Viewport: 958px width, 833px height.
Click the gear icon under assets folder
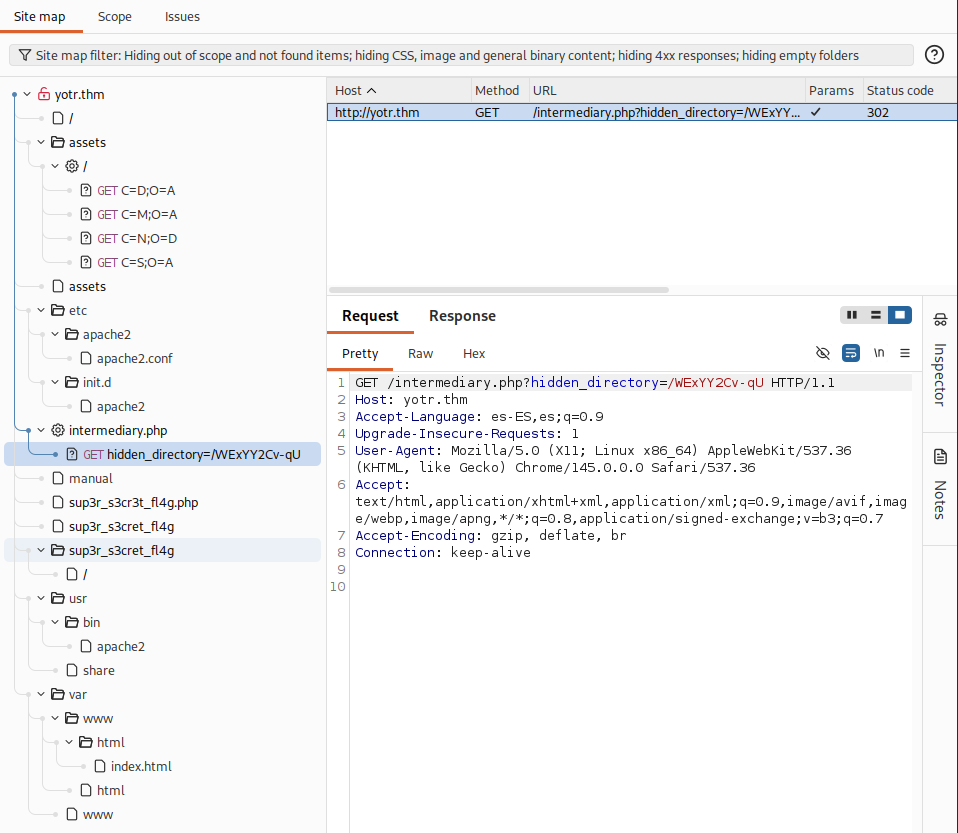click(x=71, y=166)
